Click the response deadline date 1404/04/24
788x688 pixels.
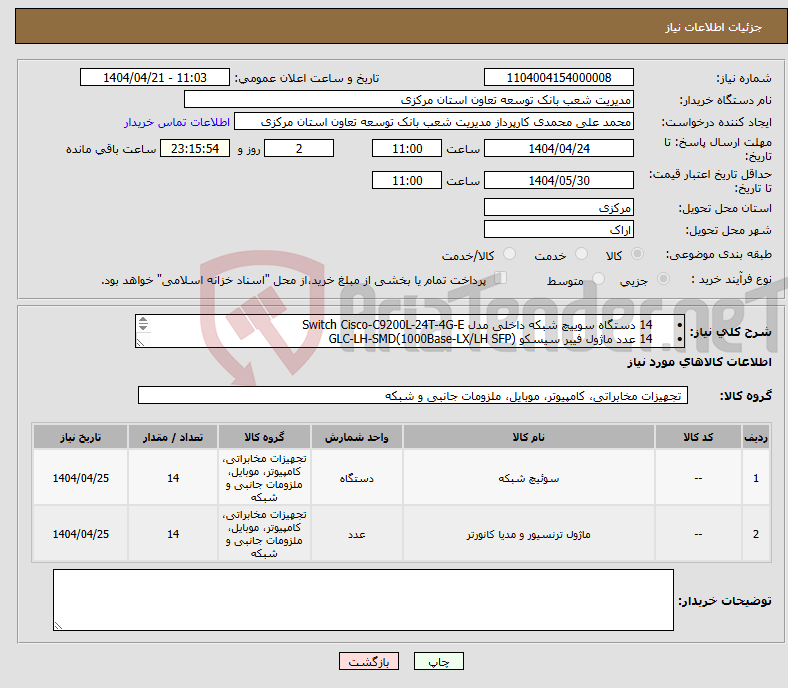558,148
